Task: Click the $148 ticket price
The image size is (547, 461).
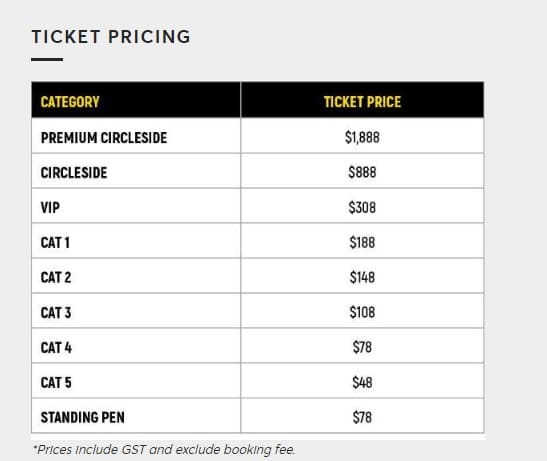Action: [362, 277]
